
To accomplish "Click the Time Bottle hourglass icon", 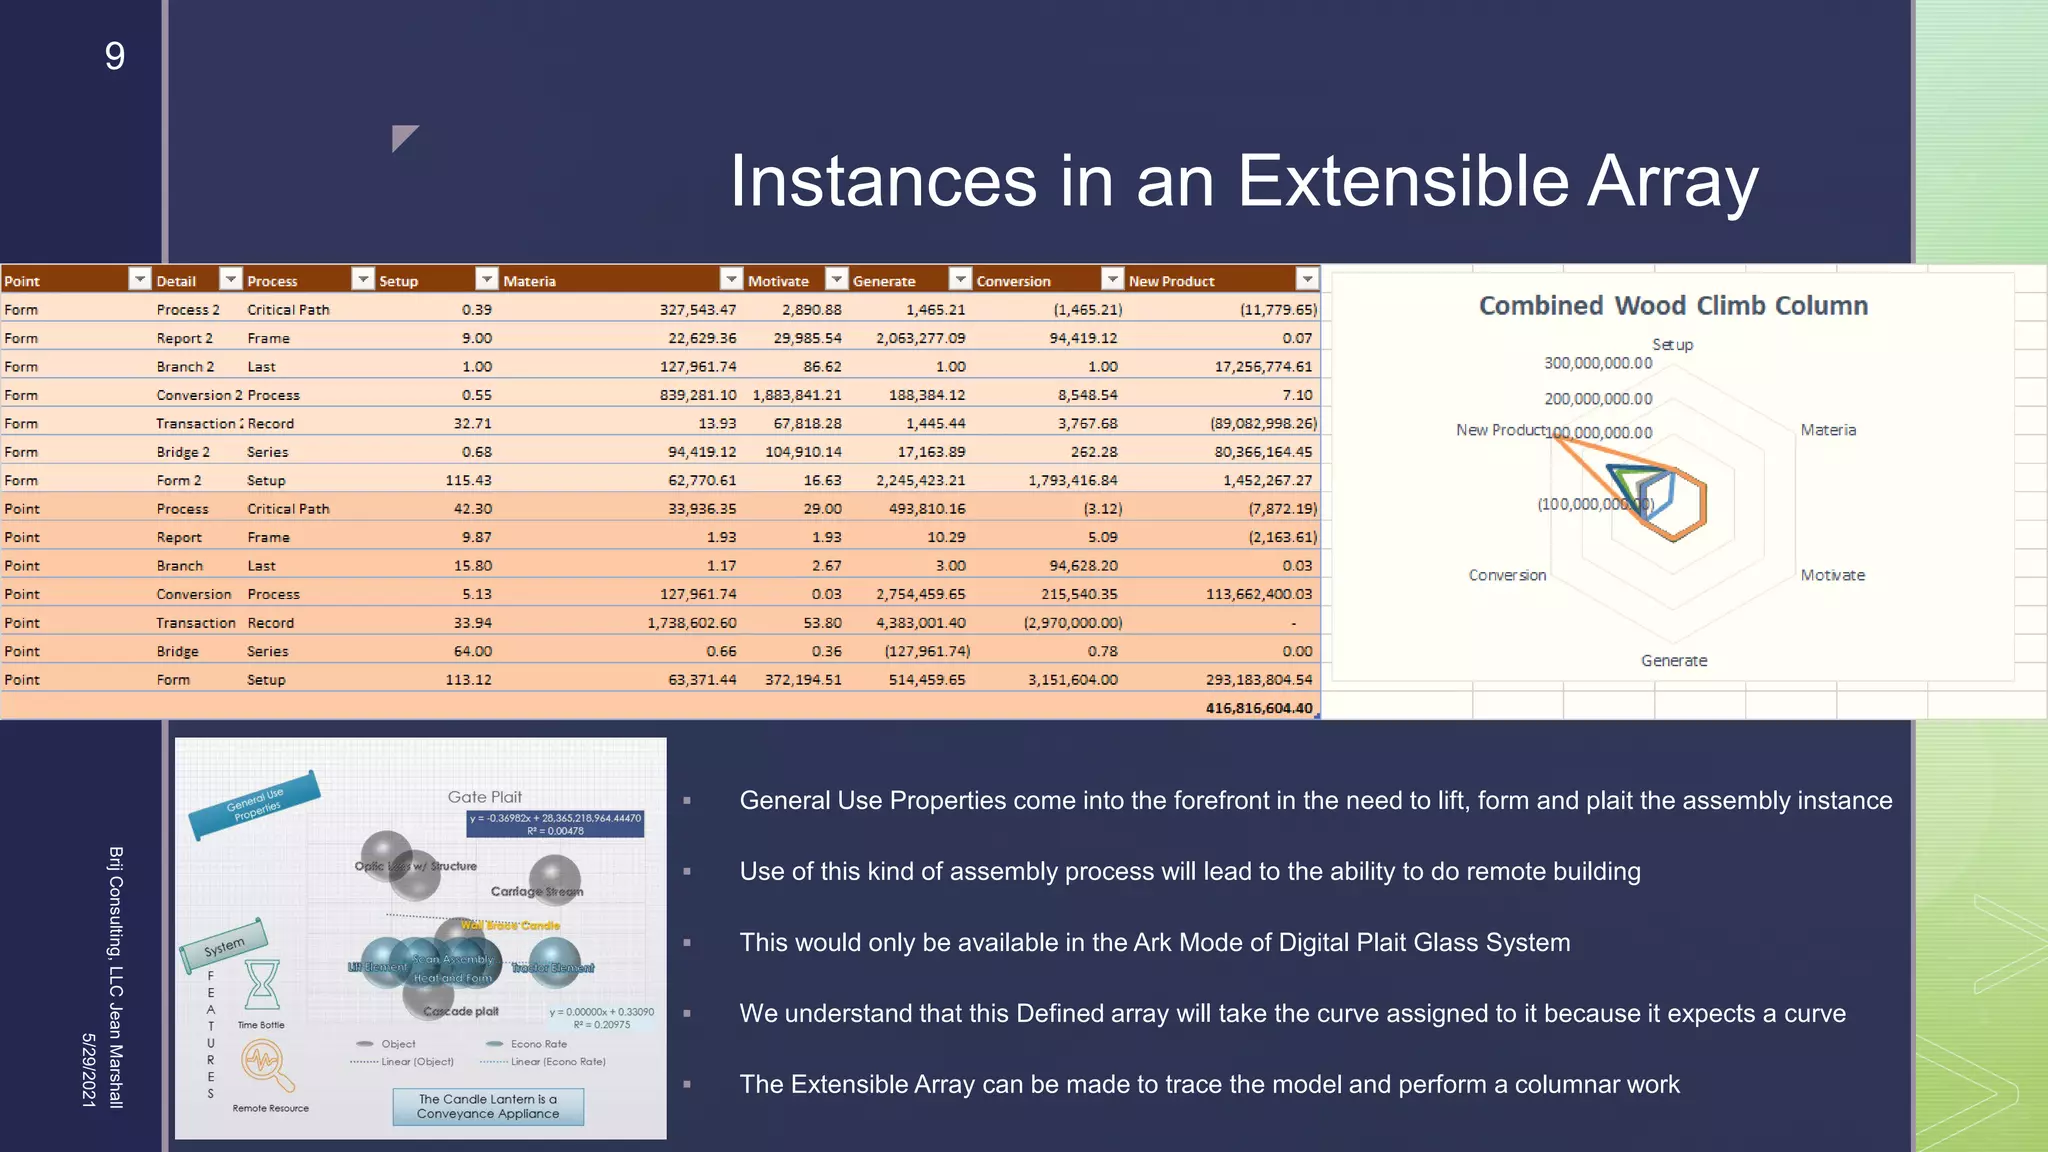I will pyautogui.click(x=262, y=985).
